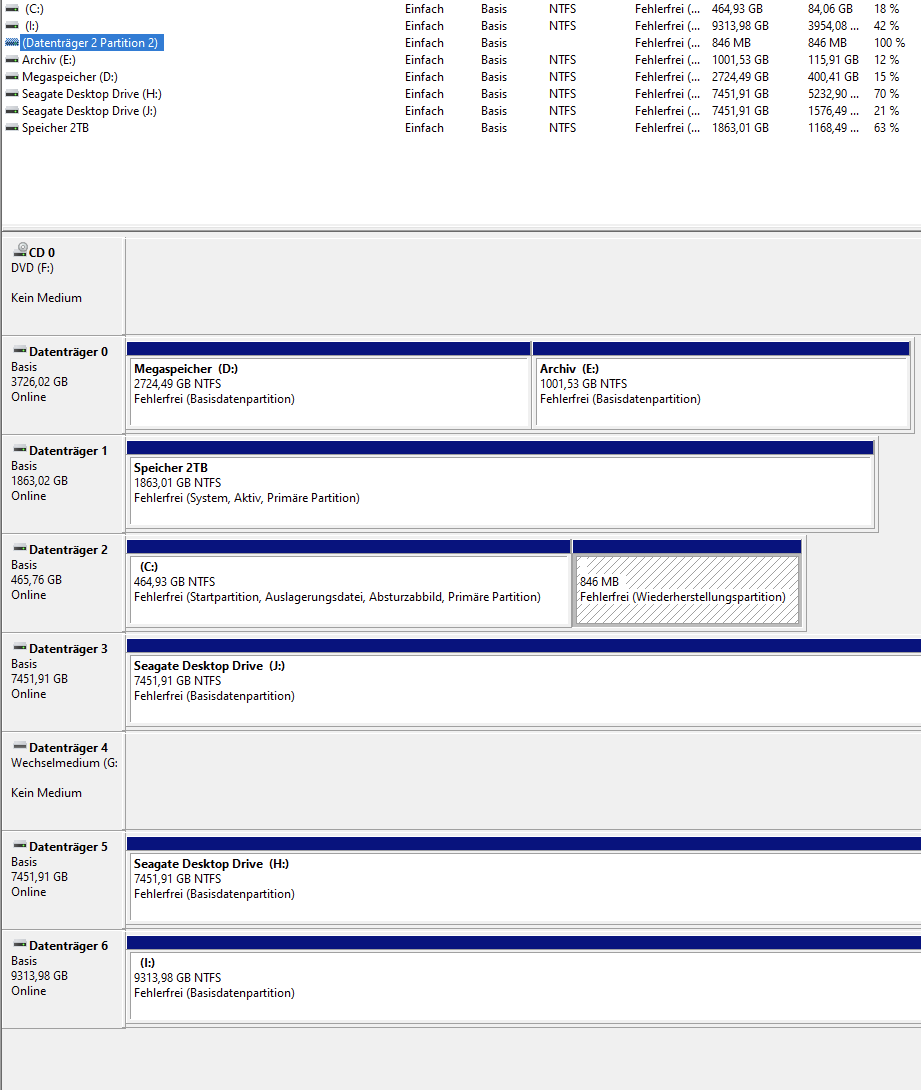Click 'DVD (F:)' label under CD 0
The height and width of the screenshot is (1090, 921).
(32, 268)
